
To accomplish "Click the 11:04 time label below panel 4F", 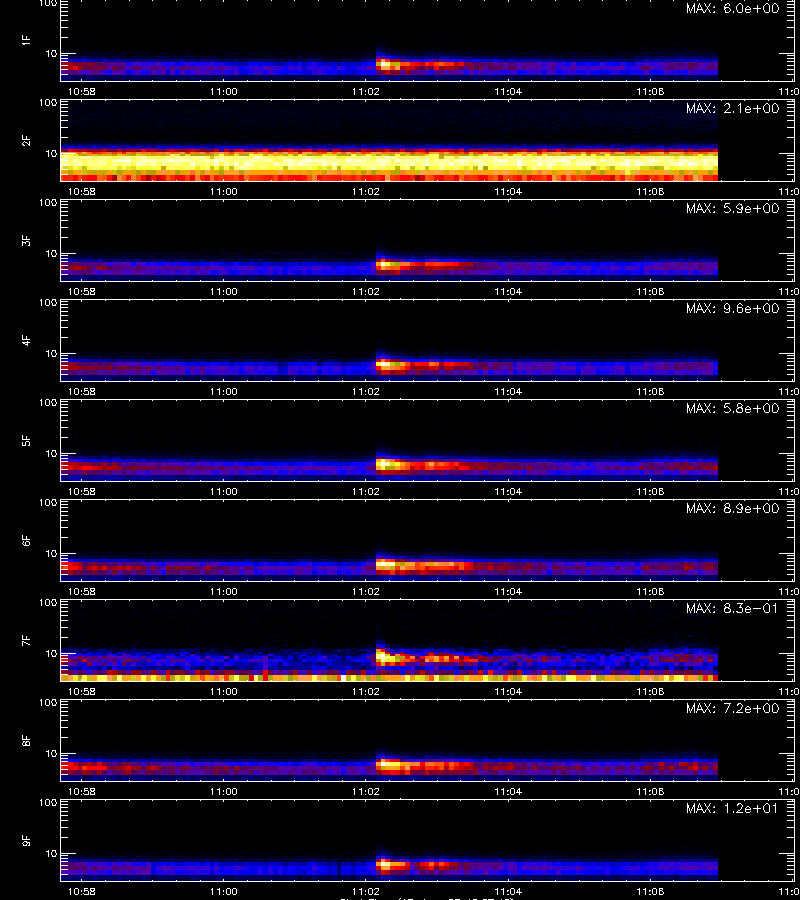I will 508,391.
